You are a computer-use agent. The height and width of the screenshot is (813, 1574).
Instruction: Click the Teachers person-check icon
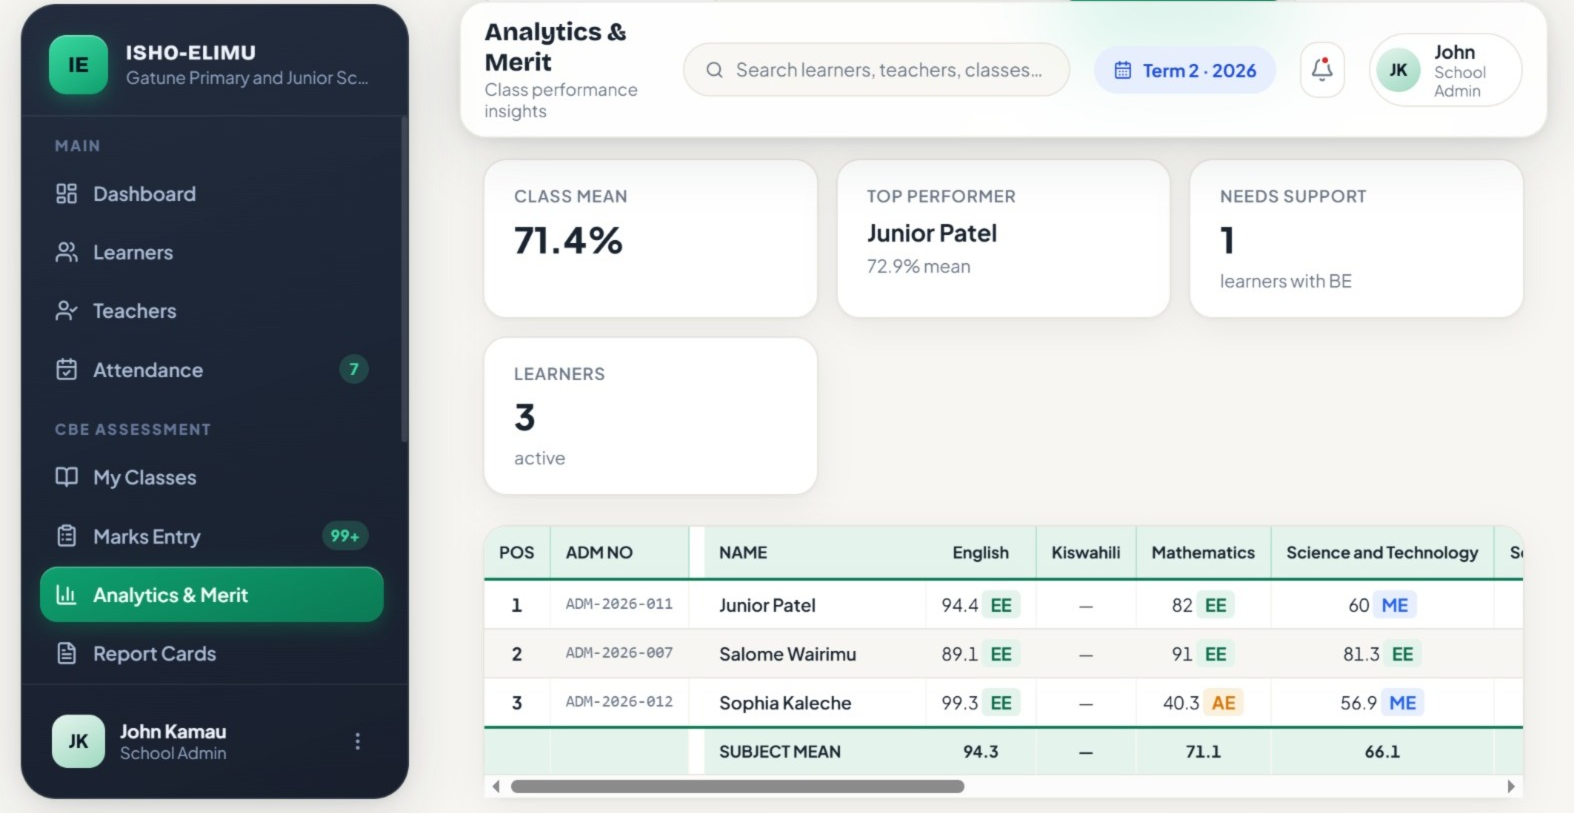pos(66,311)
